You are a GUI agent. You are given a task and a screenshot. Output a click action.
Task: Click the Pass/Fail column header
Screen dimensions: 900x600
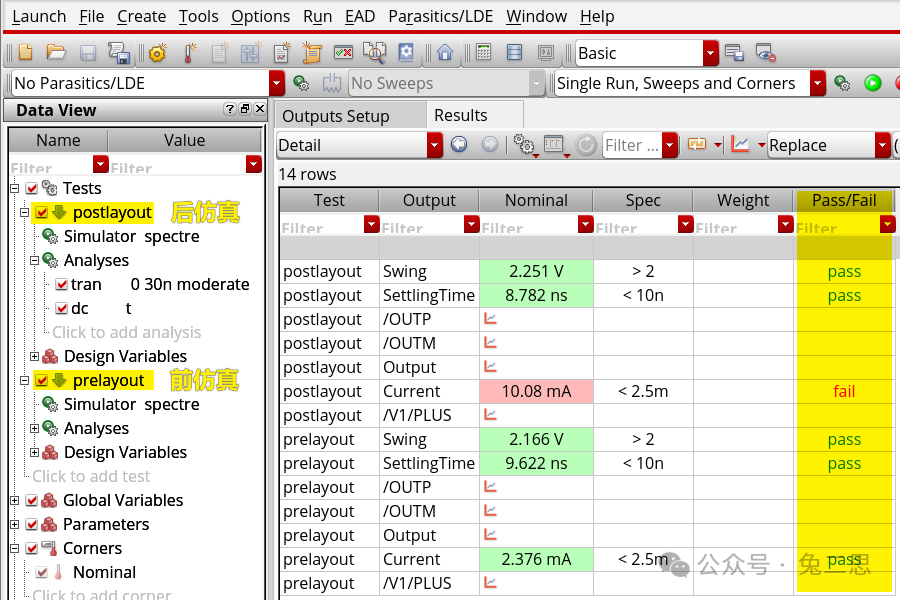(844, 200)
